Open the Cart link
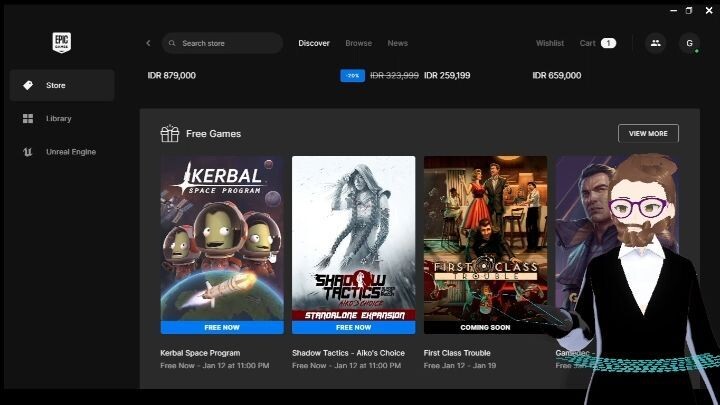This screenshot has height=405, width=720. (x=587, y=43)
